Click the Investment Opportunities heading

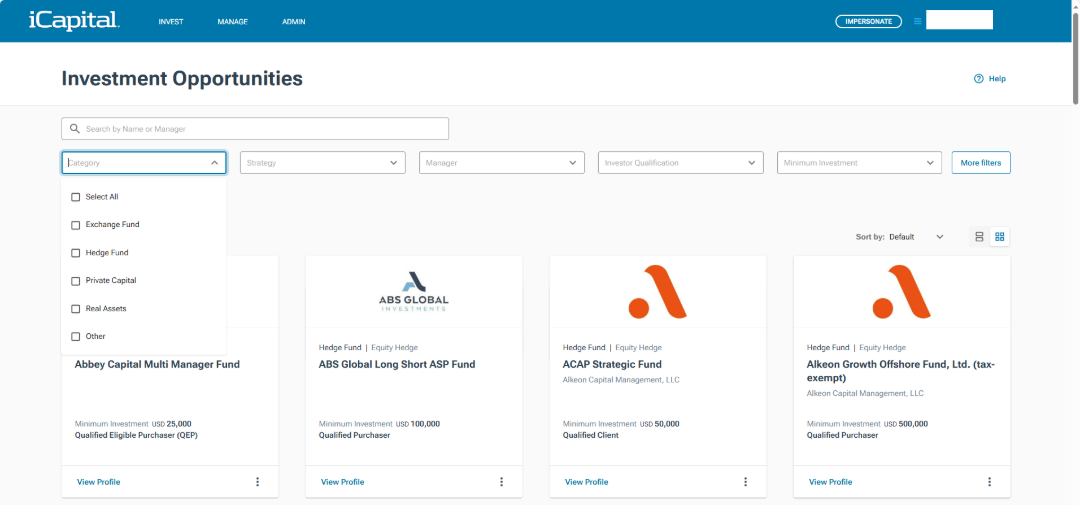(x=182, y=79)
